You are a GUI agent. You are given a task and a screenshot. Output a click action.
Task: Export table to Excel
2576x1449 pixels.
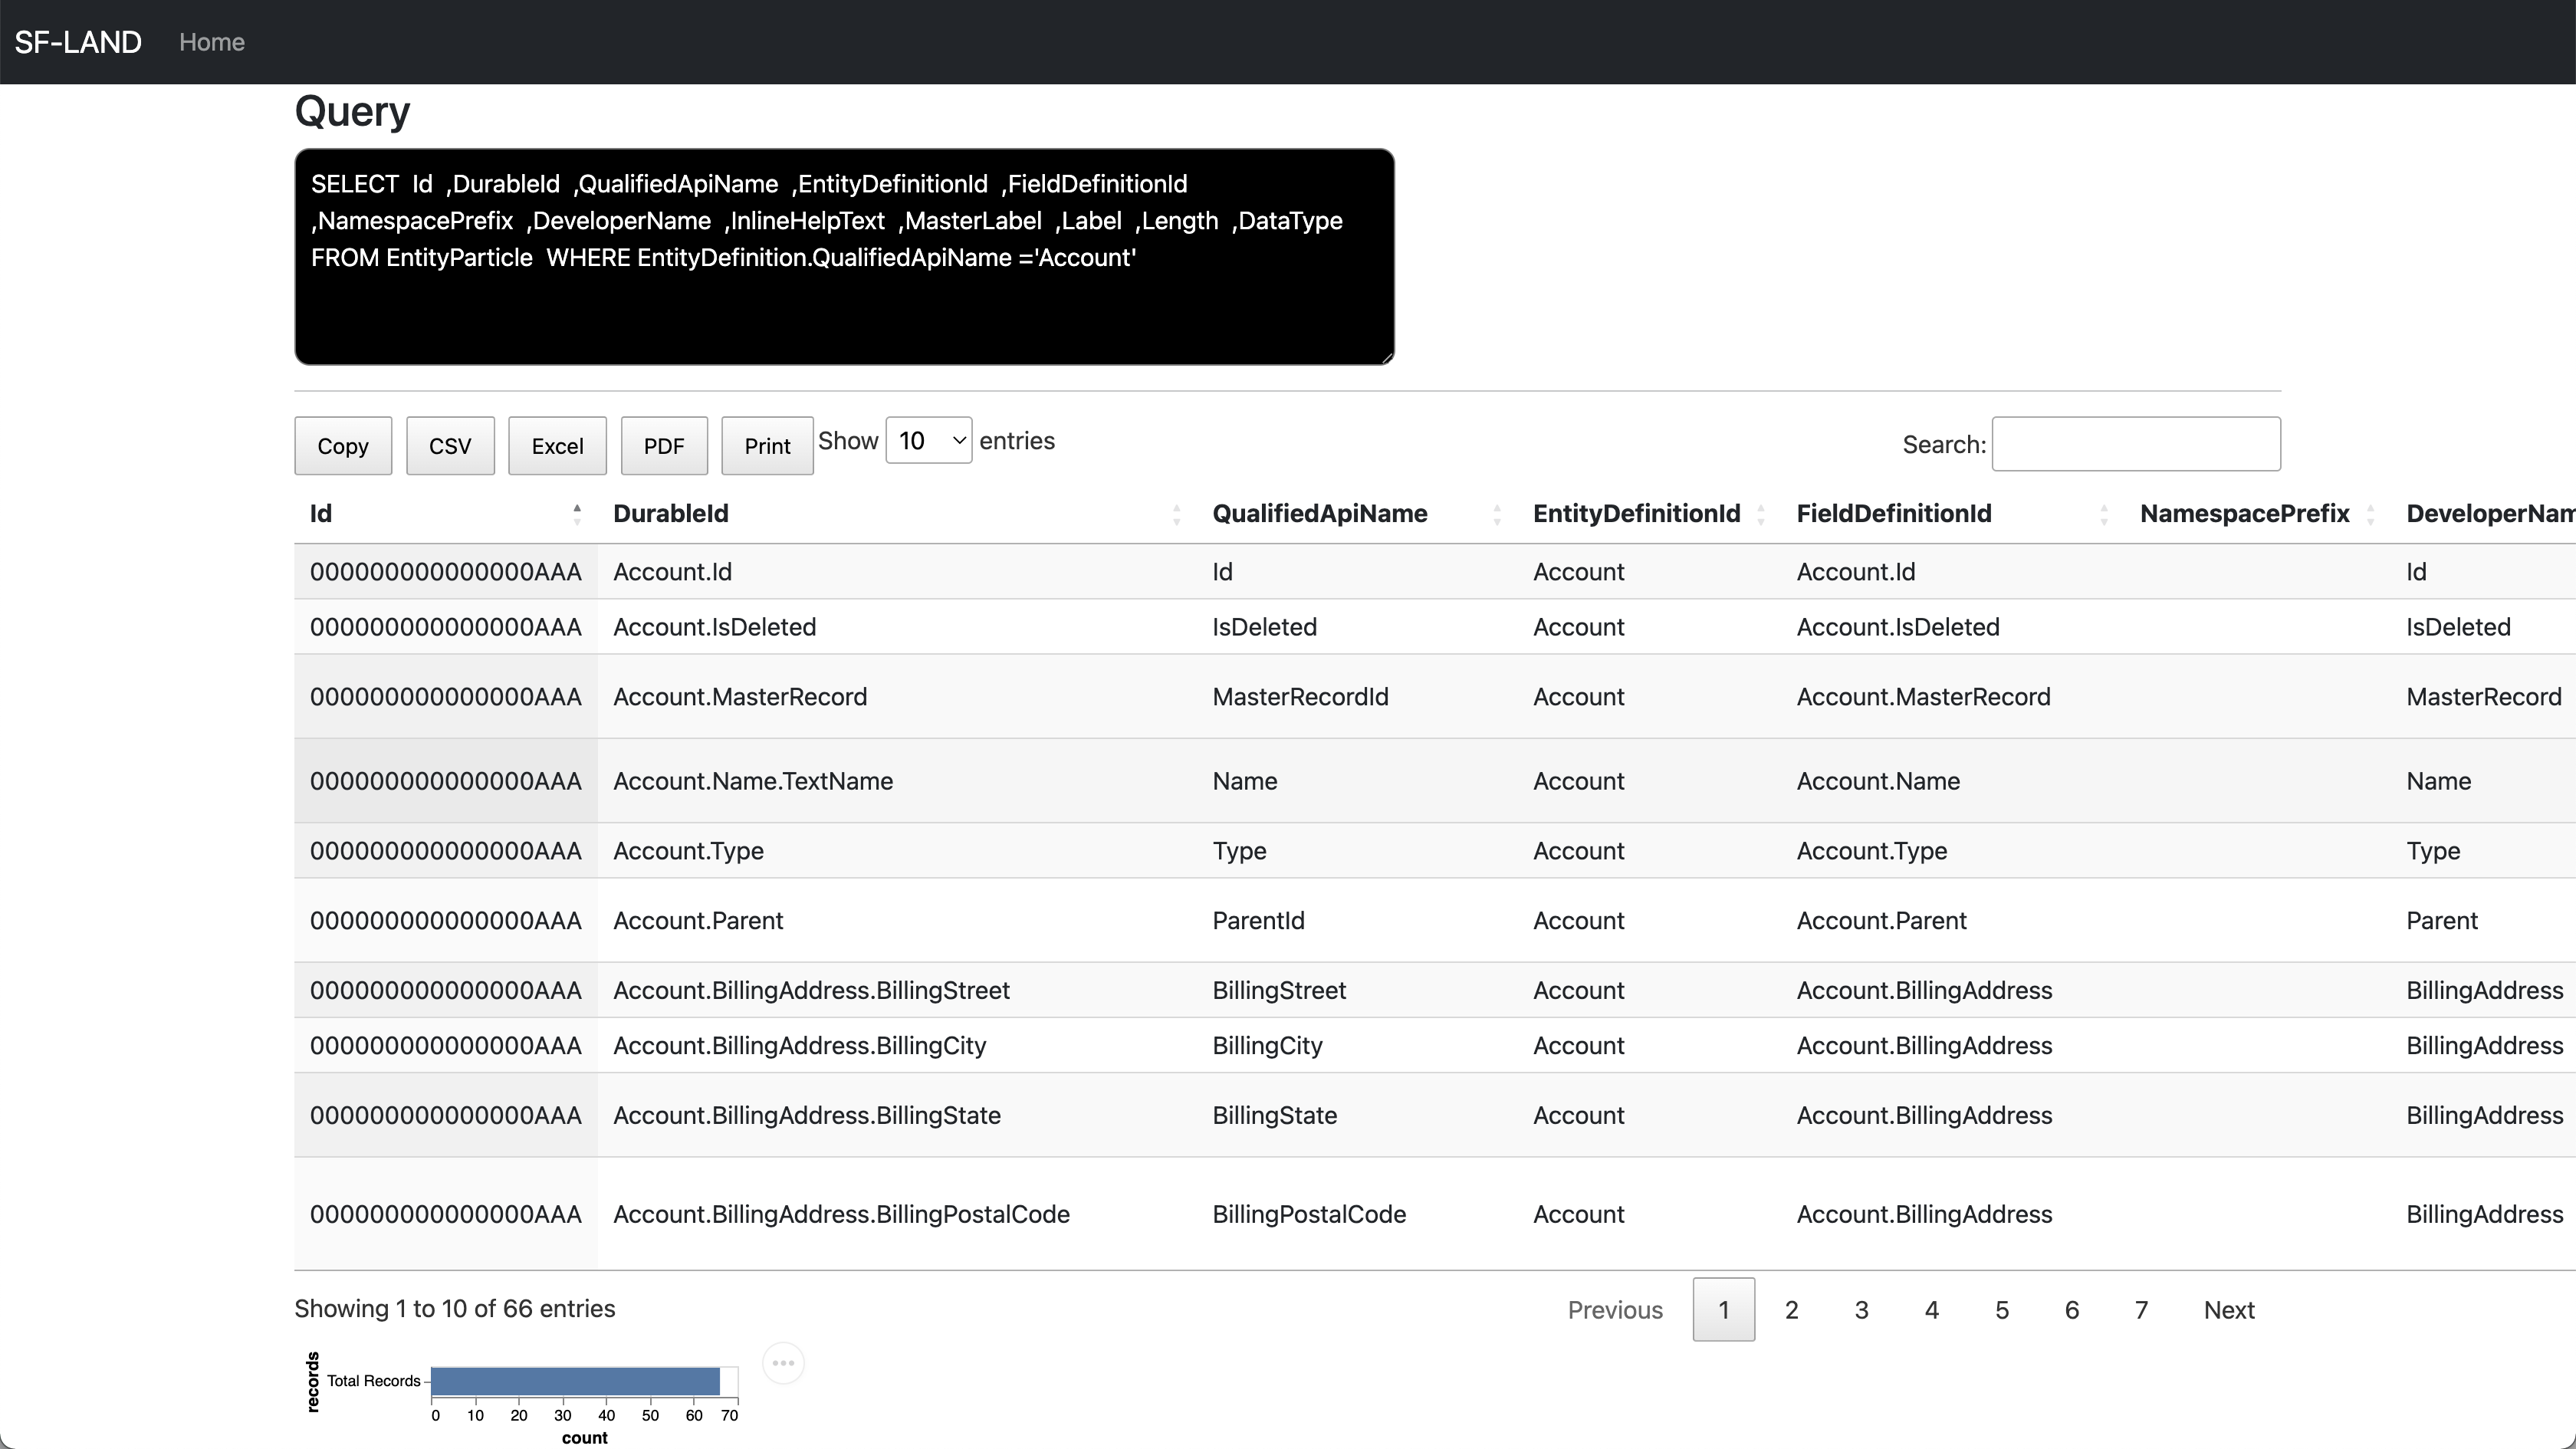point(557,446)
